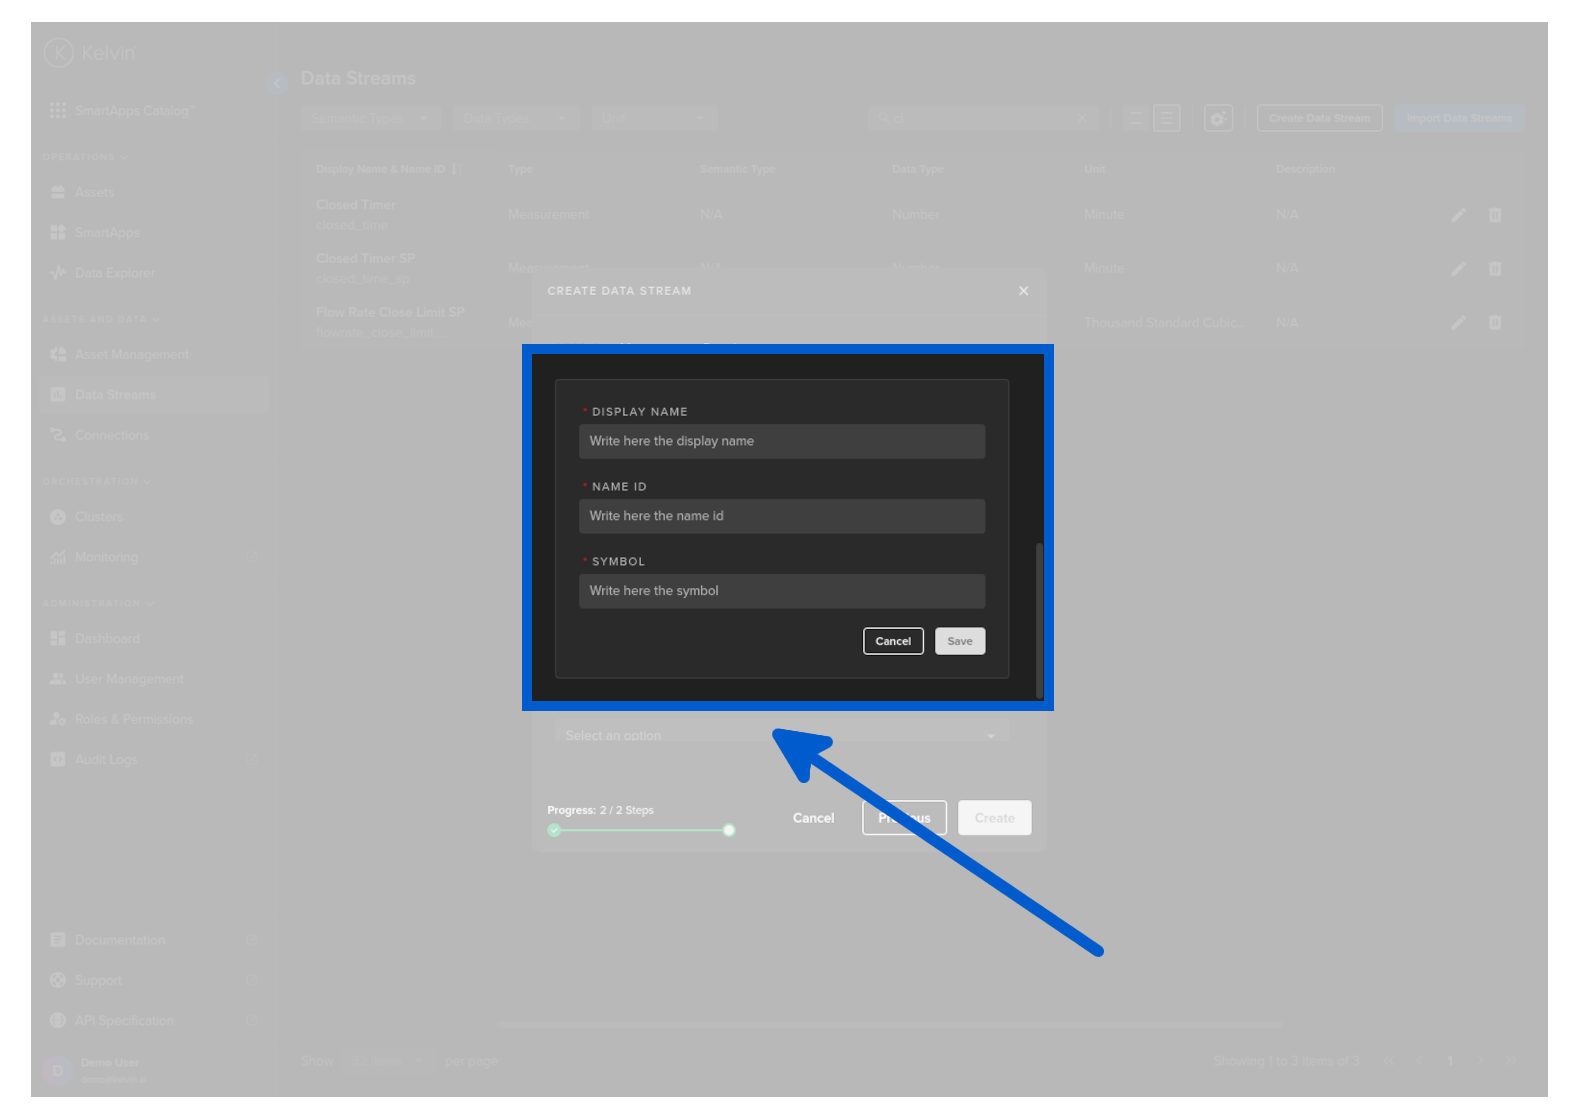Clear the search field with the X
1580x1120 pixels.
click(1082, 118)
